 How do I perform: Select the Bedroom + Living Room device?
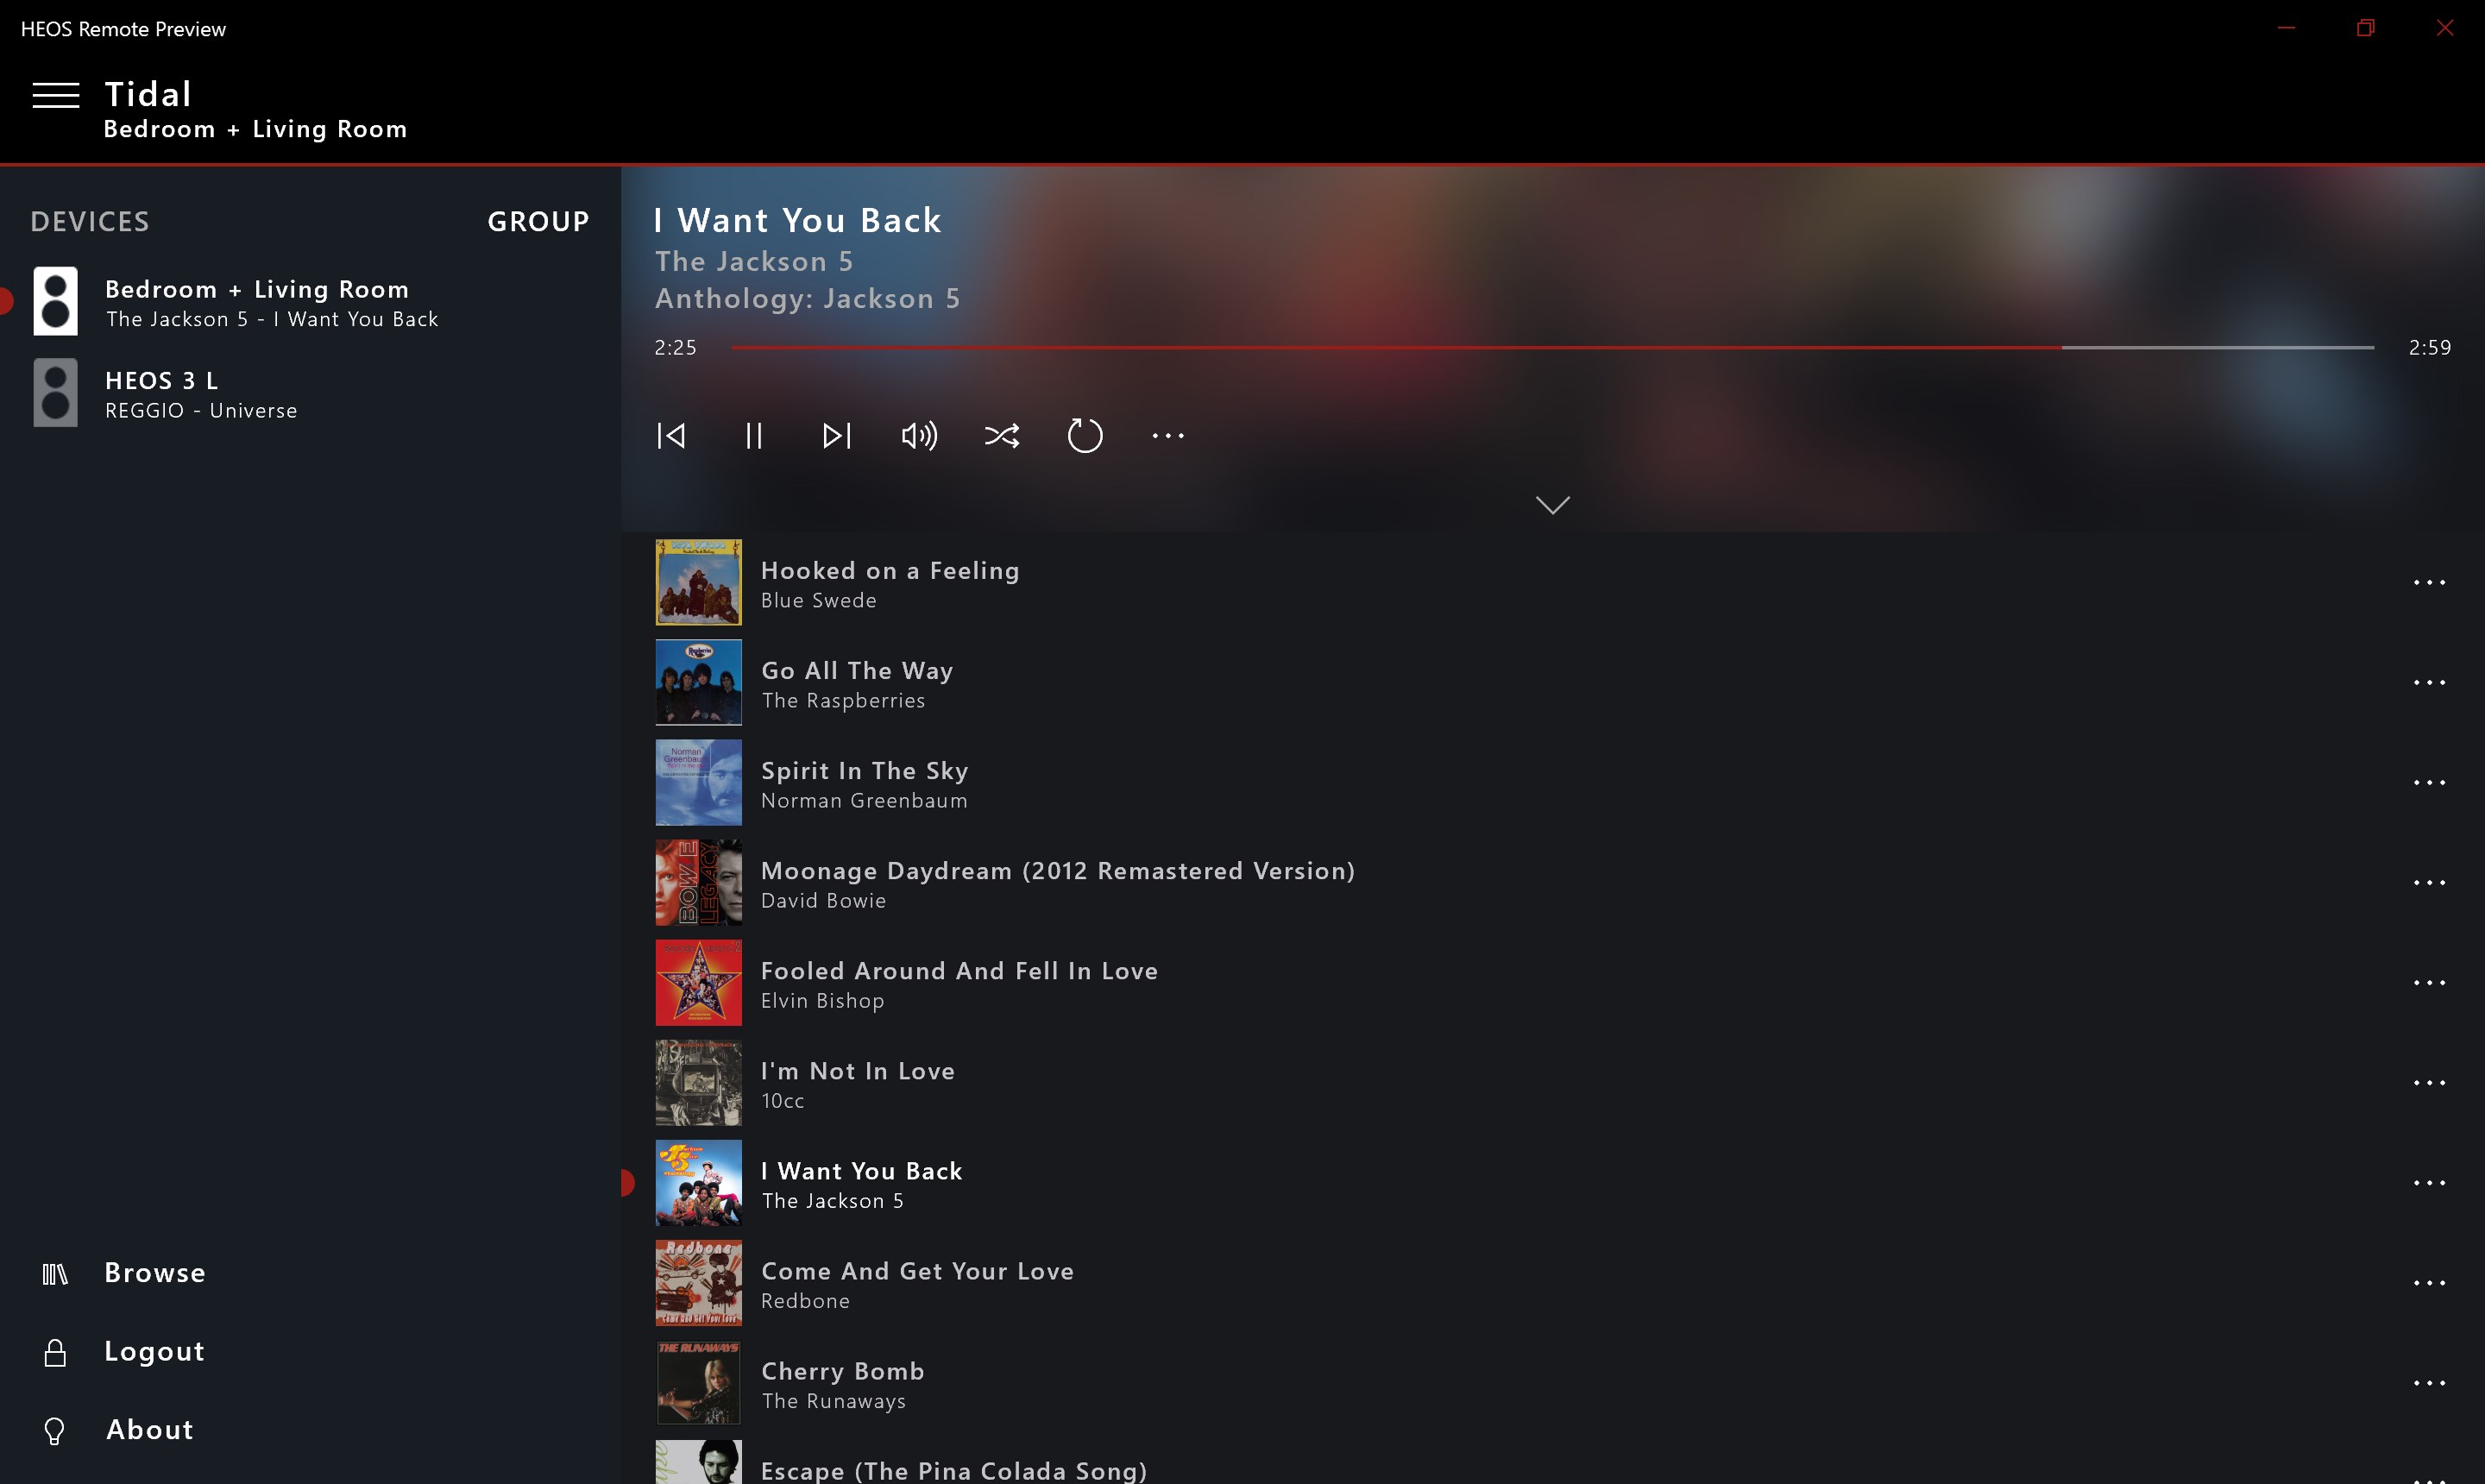point(257,300)
